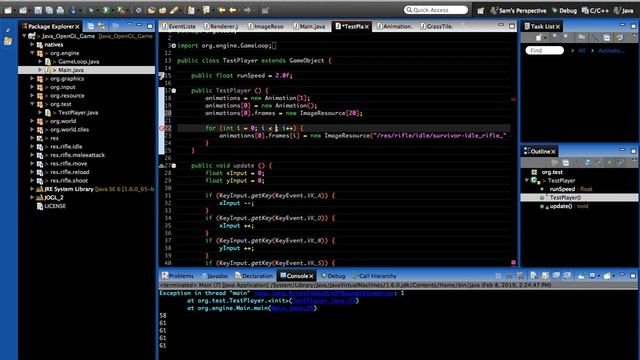Close the TestPla editor tab
The height and width of the screenshot is (360, 640).
(367, 27)
